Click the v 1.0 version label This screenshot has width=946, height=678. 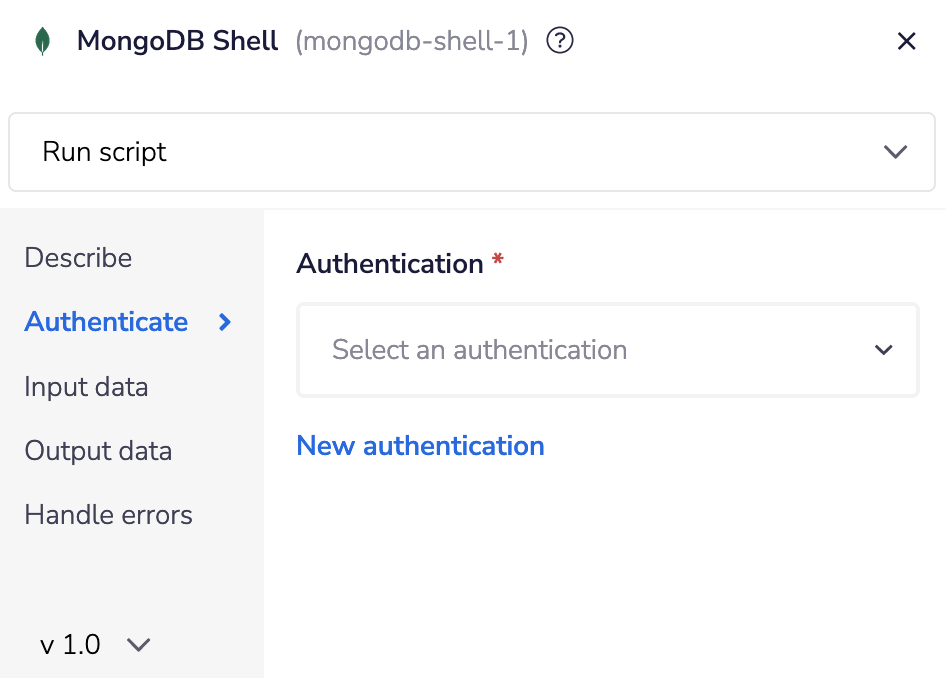point(69,645)
